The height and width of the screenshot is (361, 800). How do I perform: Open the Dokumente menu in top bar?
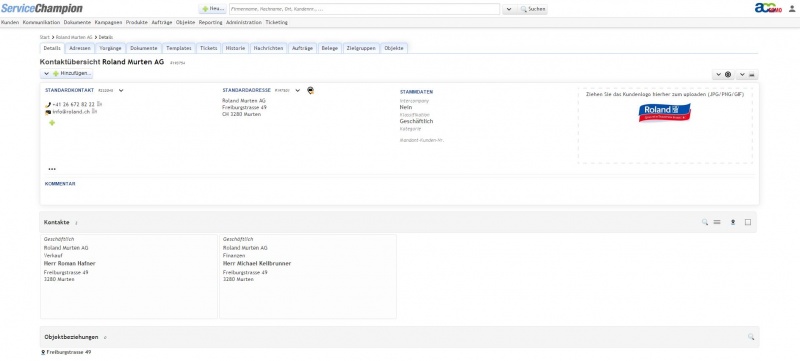click(x=78, y=22)
